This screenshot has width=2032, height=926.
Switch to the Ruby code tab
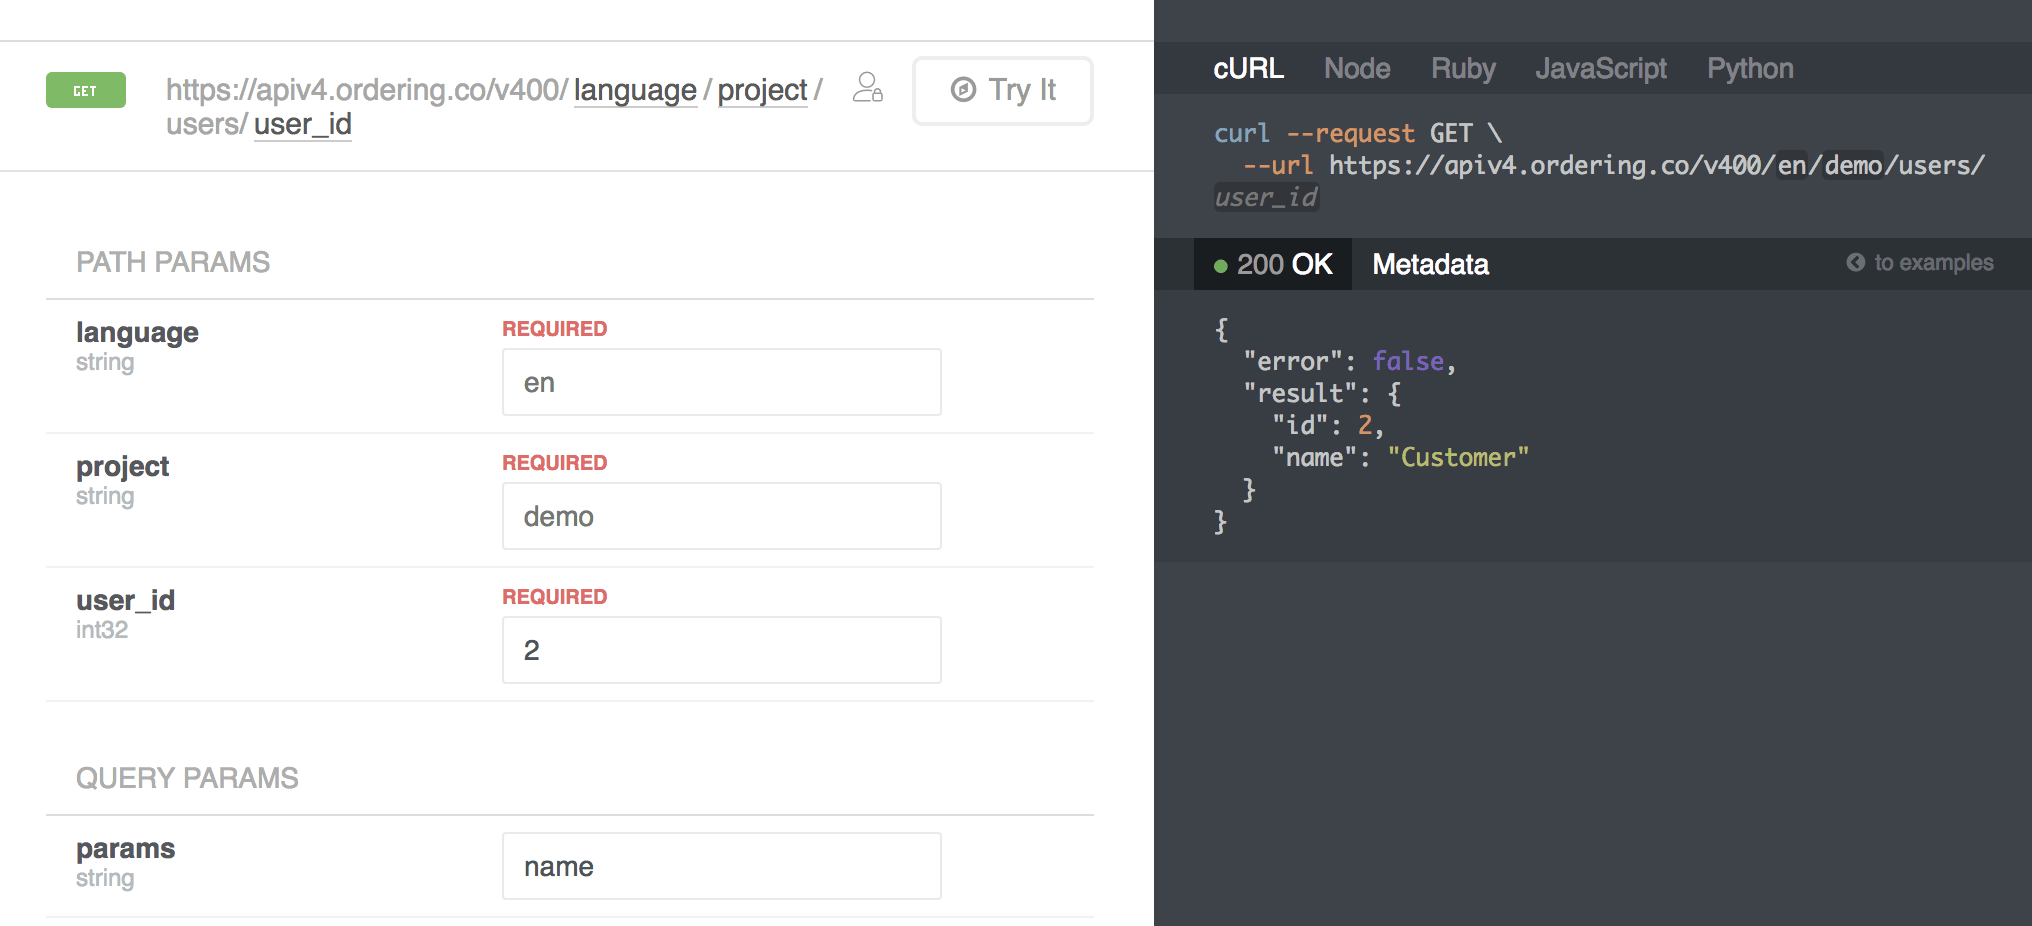tap(1463, 68)
